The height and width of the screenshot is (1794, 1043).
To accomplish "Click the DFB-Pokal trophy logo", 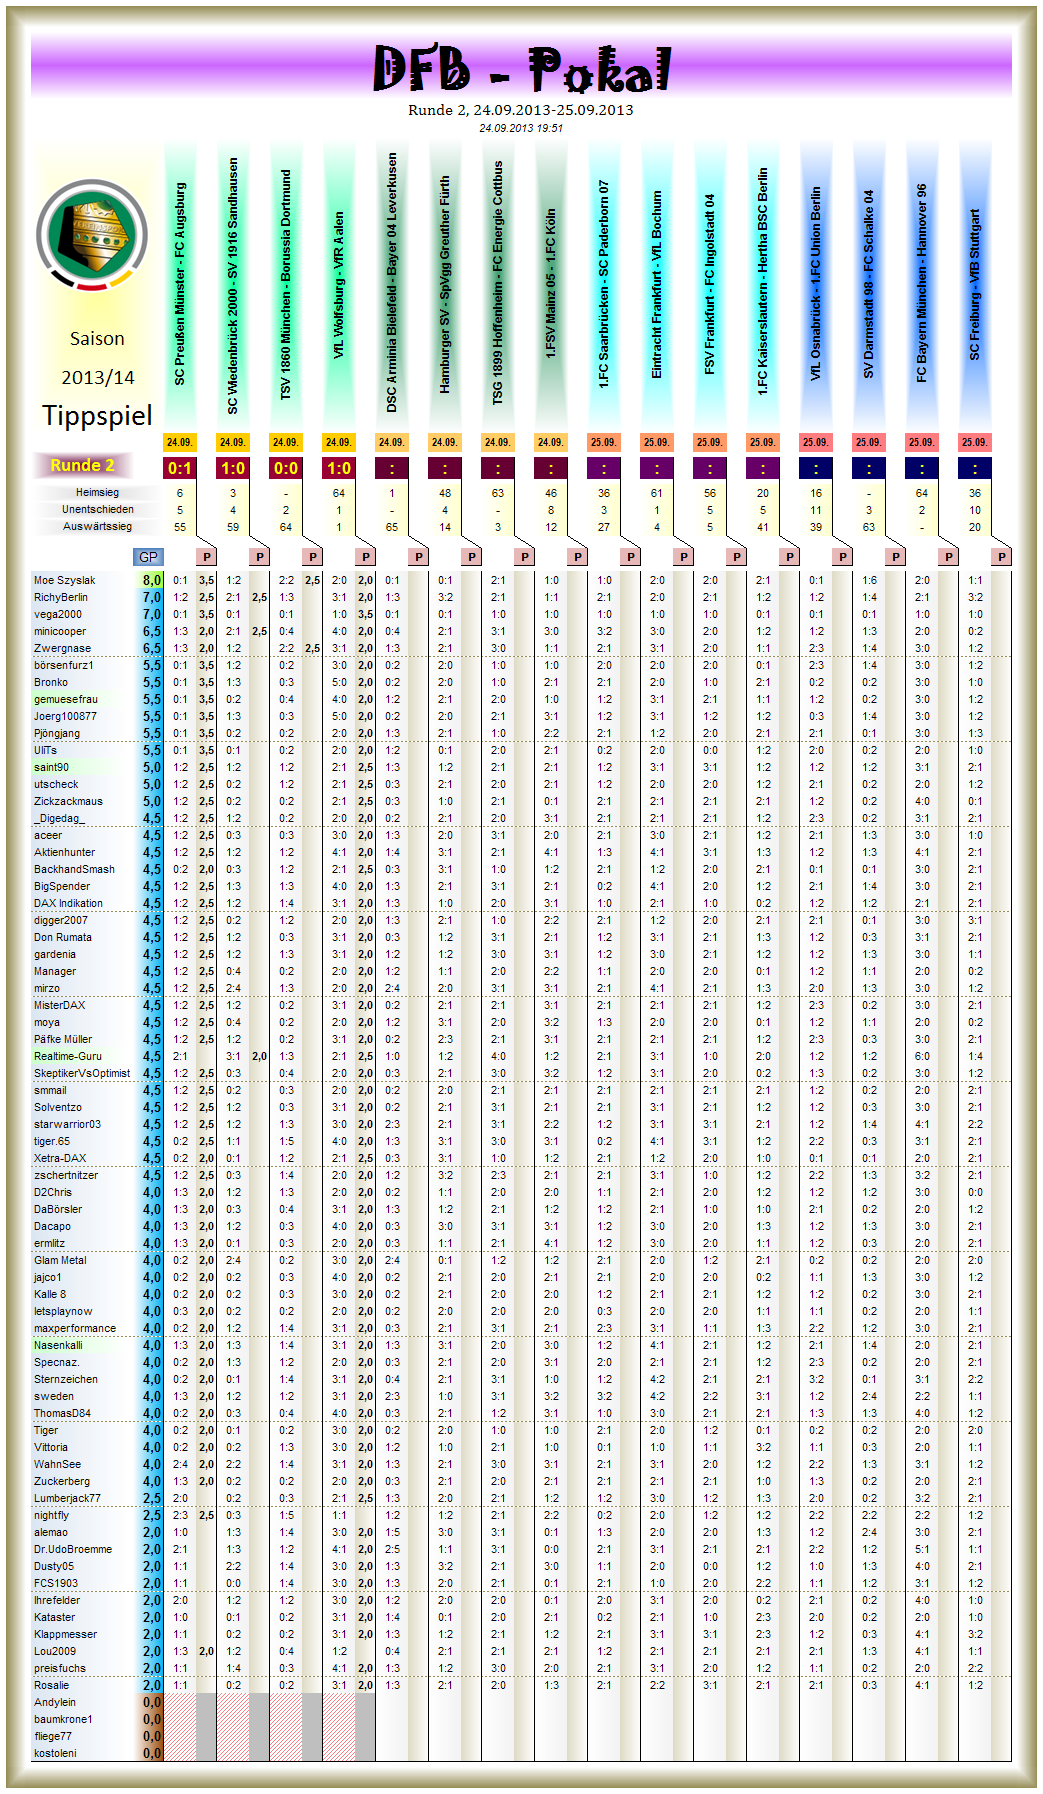I will pyautogui.click(x=92, y=236).
